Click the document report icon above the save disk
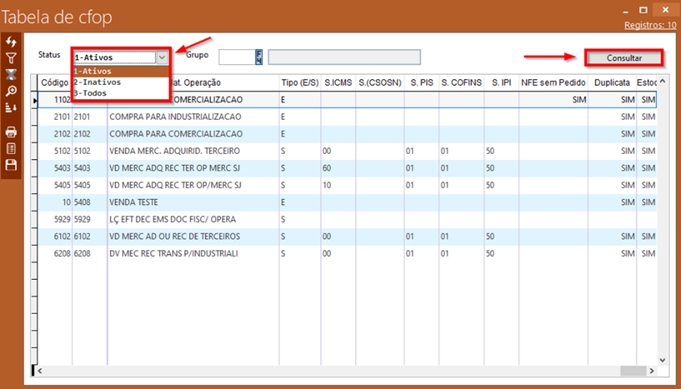Image resolution: width=681 pixels, height=389 pixels. coord(11,148)
